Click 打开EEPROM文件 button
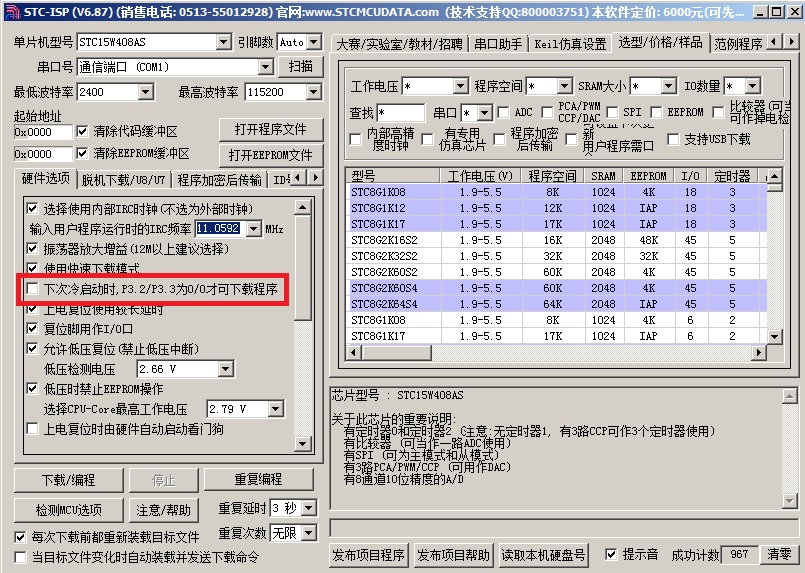This screenshot has width=805, height=573. [x=271, y=155]
